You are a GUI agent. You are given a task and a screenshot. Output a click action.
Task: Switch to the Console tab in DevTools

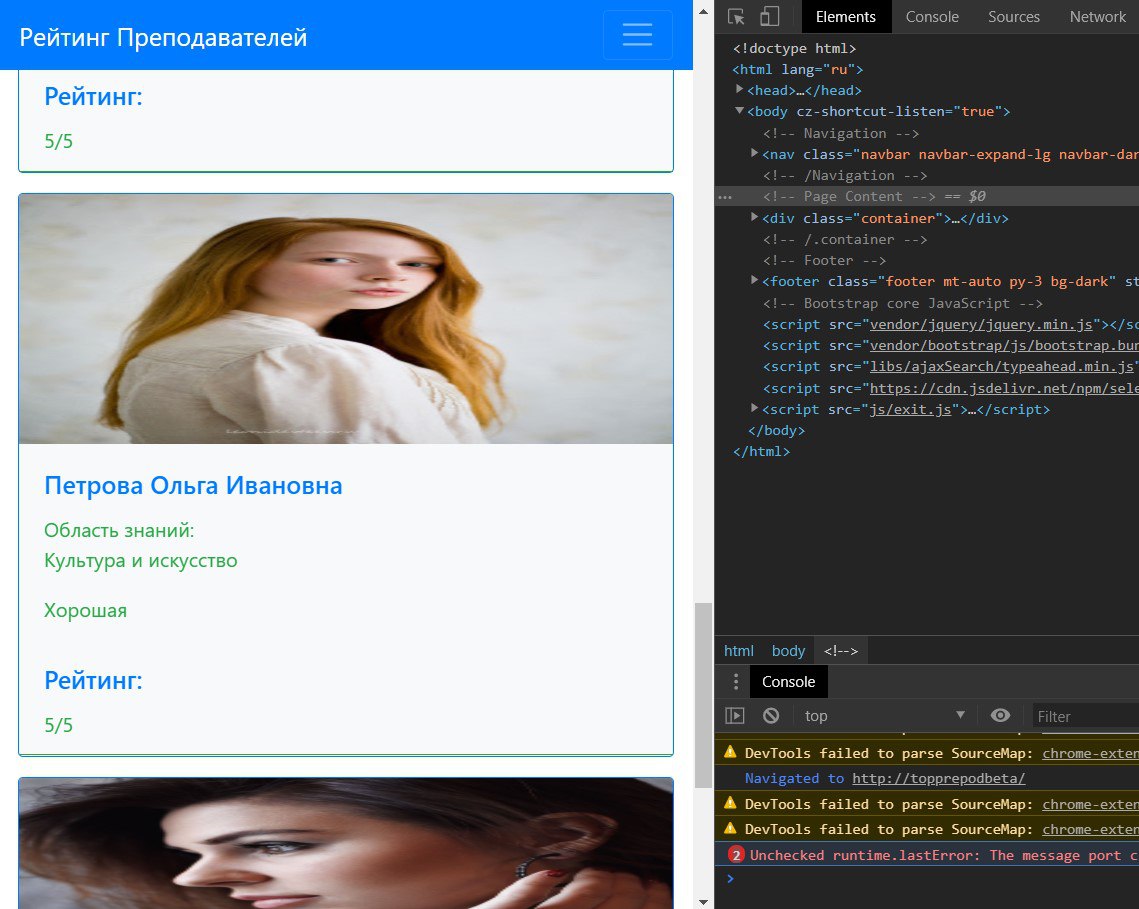click(932, 17)
